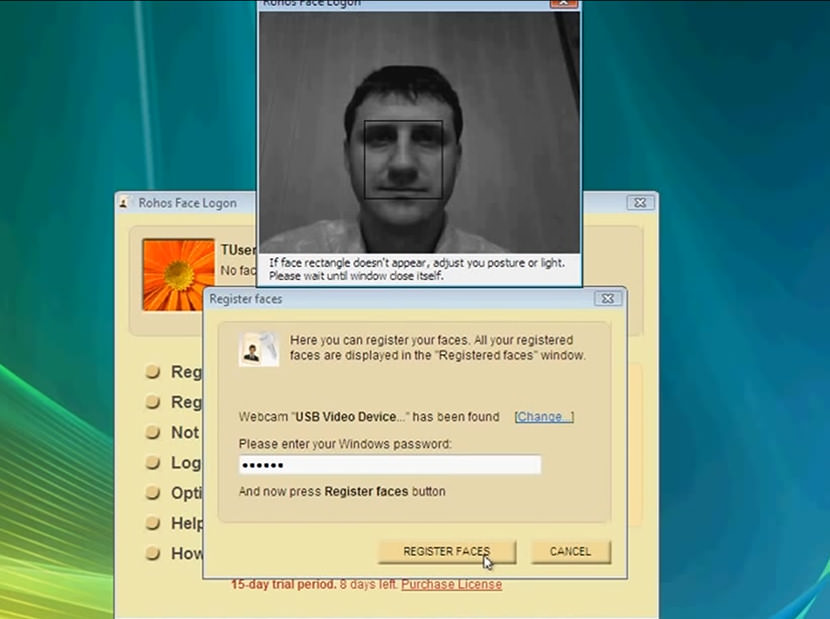Cancel the Register faces dialog
Viewport: 830px width, 619px height.
tap(571, 551)
